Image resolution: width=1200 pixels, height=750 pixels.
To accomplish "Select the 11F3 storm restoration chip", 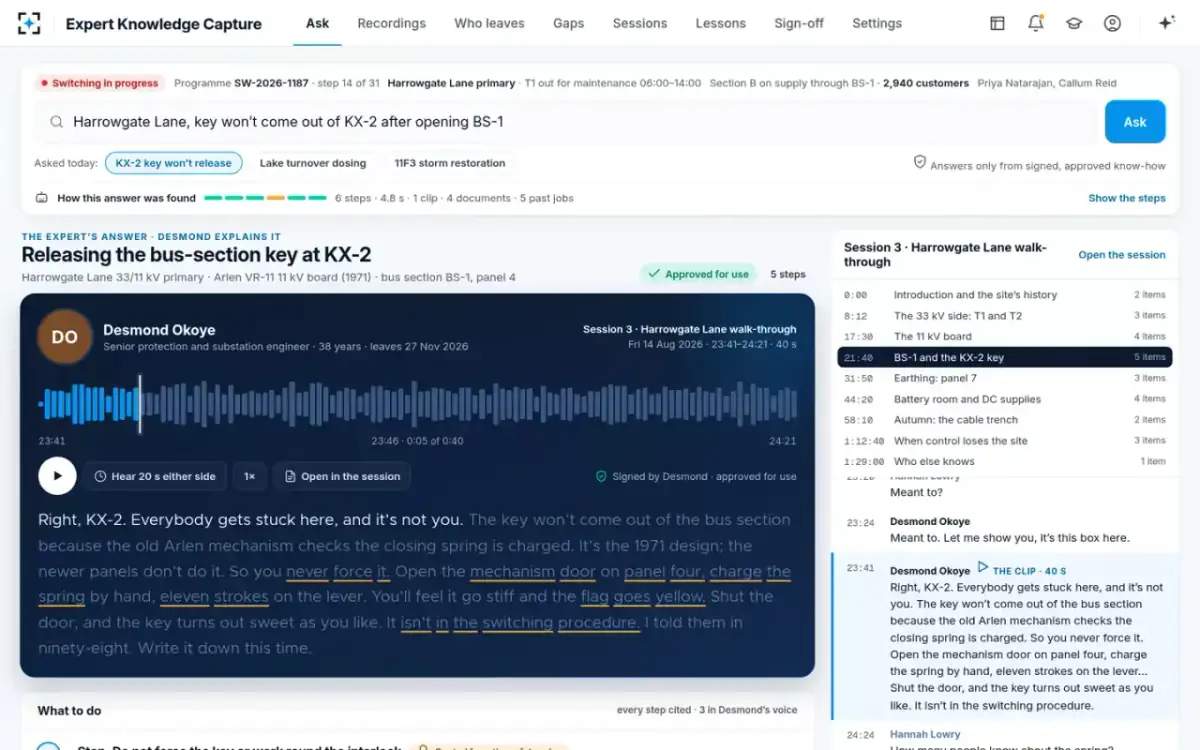I will [x=450, y=163].
